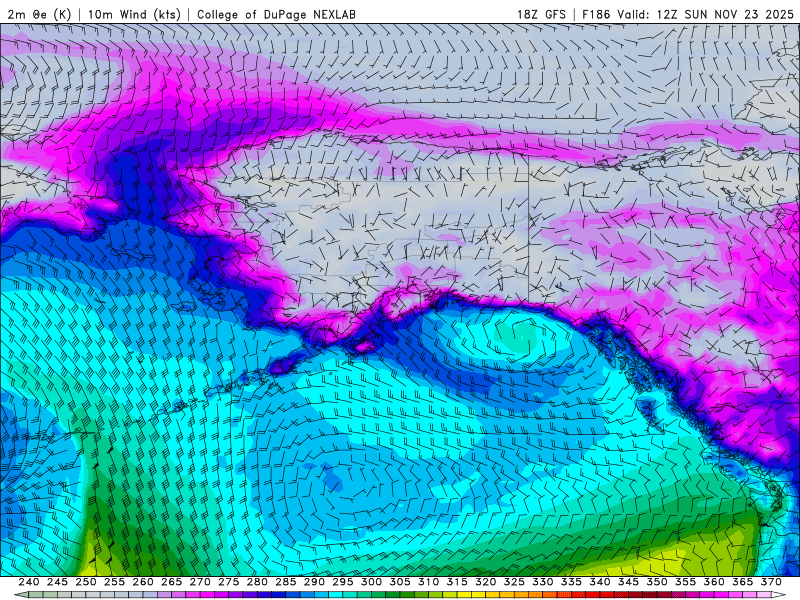Click the 300 colorbar scale label

point(371,582)
